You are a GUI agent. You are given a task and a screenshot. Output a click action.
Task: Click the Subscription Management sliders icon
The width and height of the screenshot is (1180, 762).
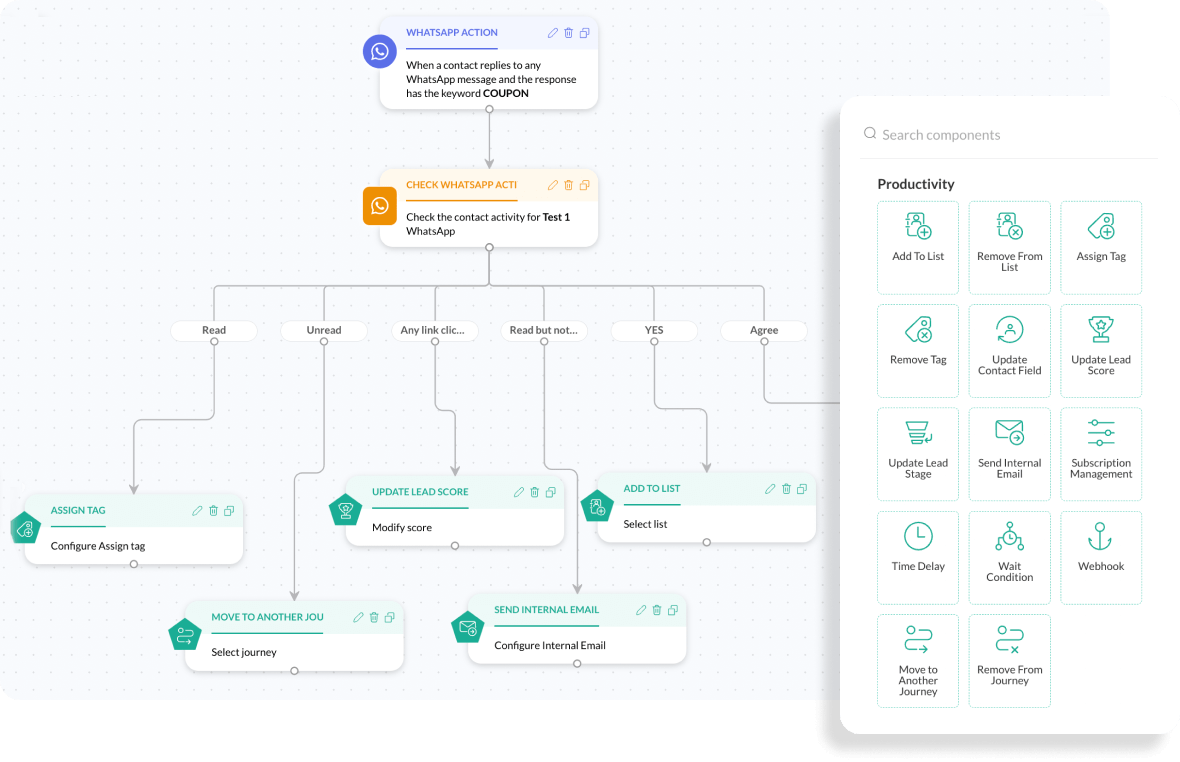point(1100,433)
